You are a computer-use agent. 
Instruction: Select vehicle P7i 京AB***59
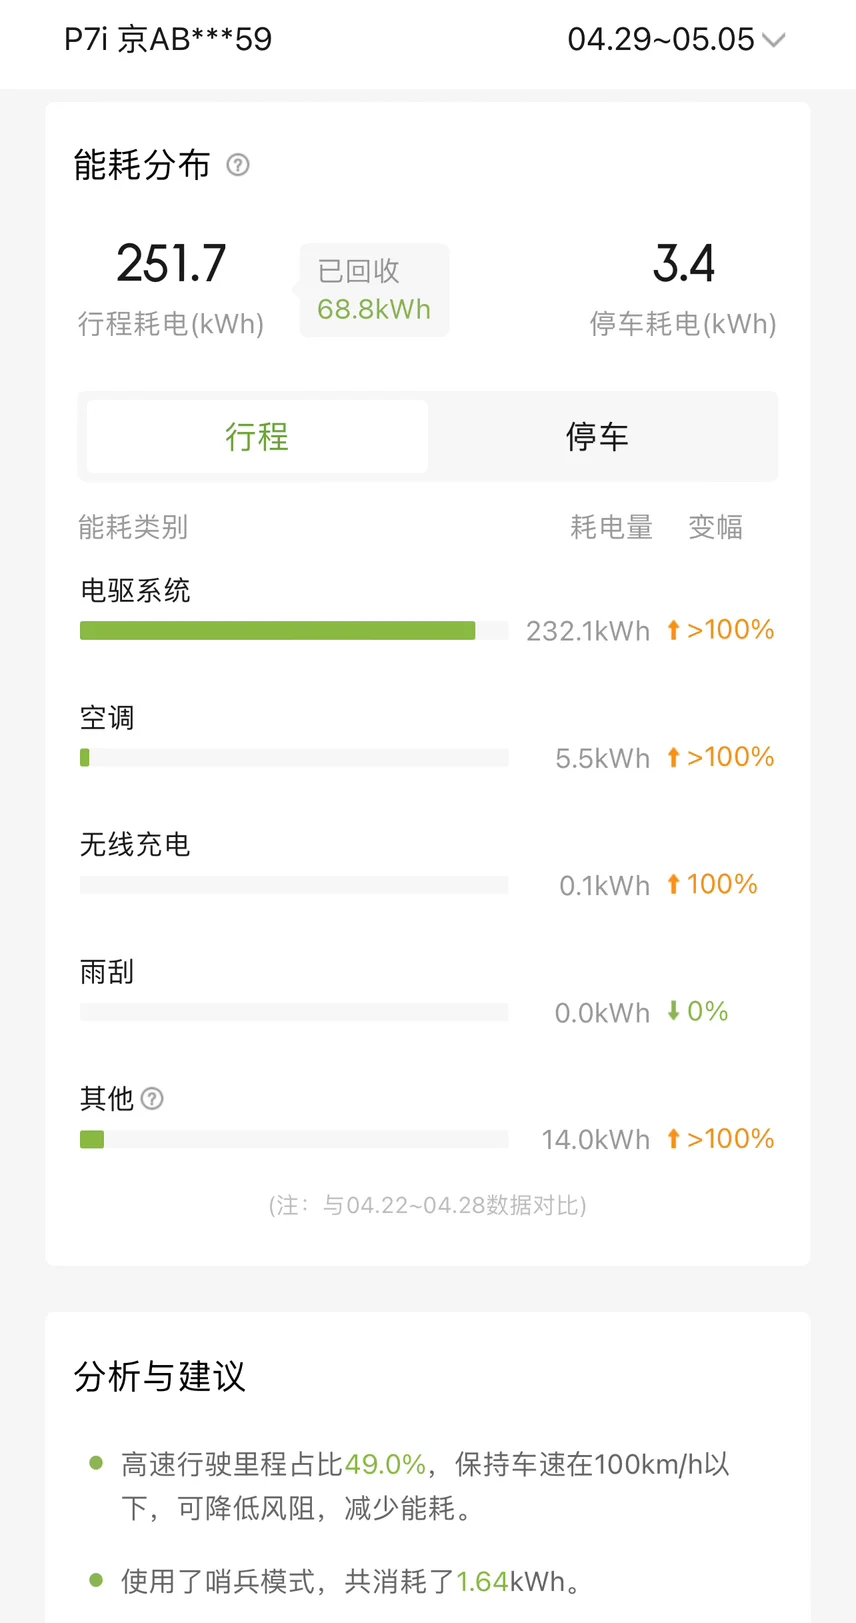(168, 39)
